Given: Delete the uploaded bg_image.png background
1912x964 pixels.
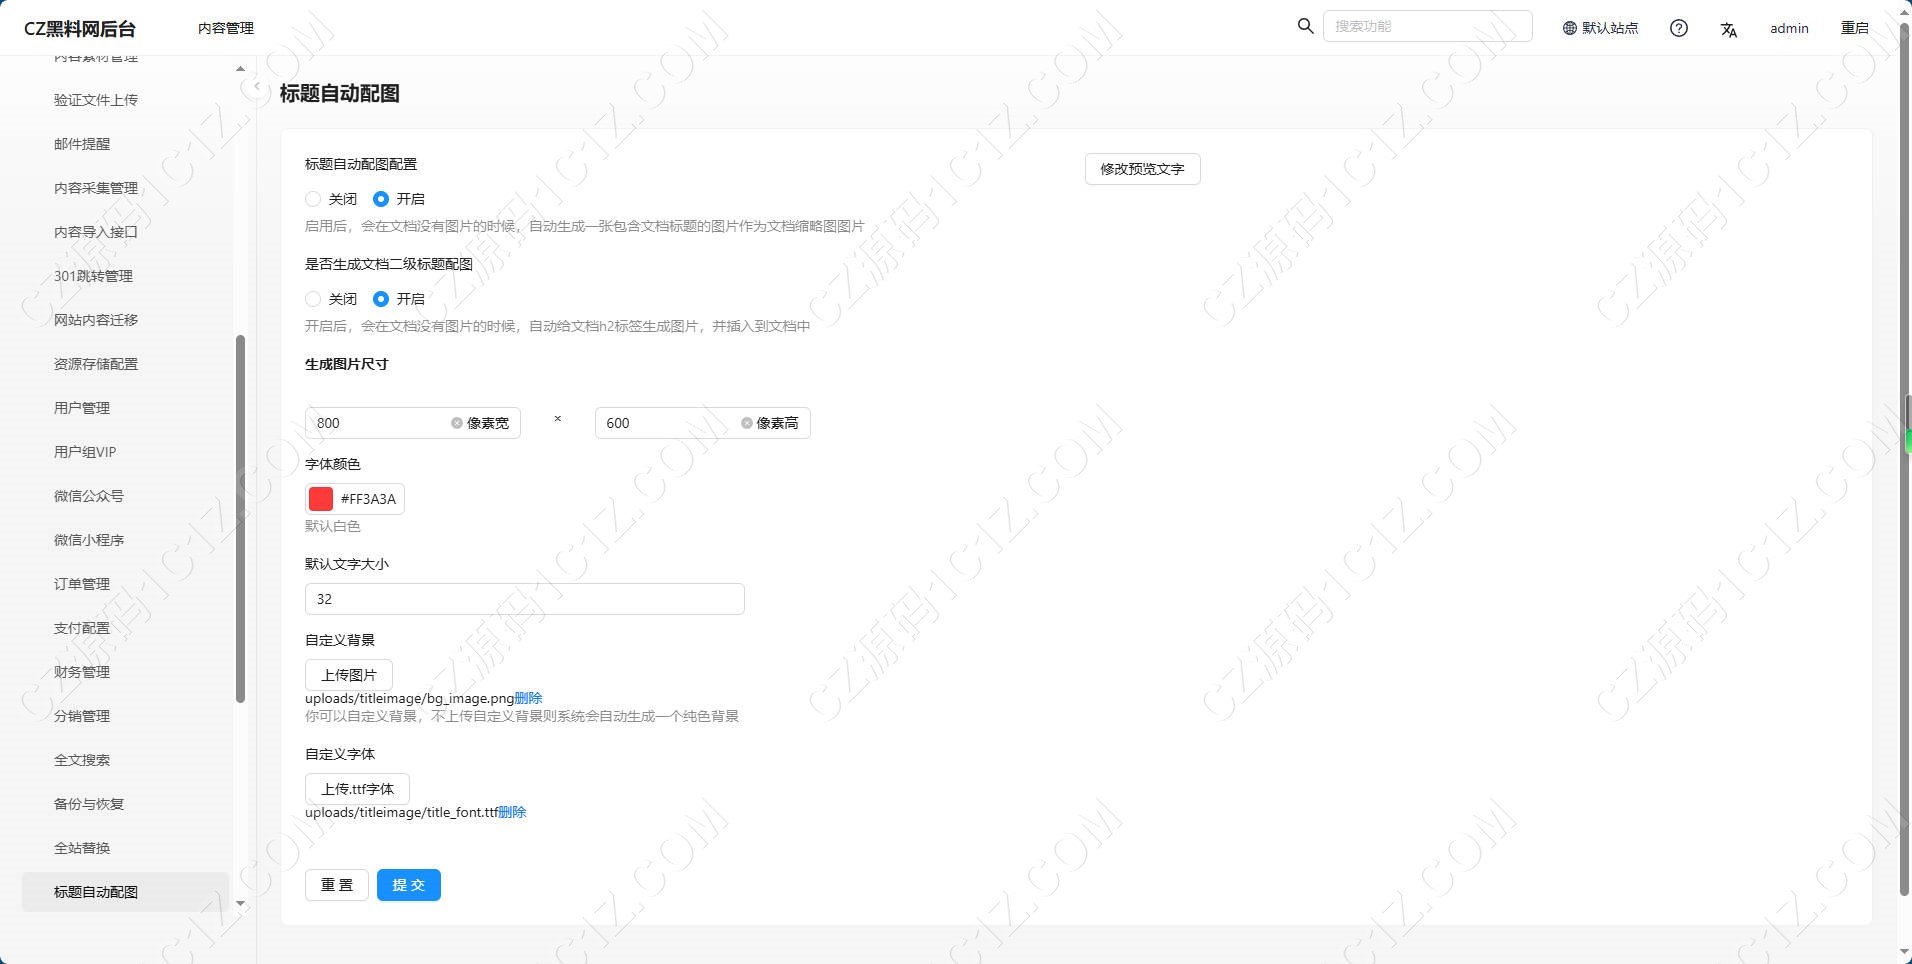Looking at the screenshot, I should [x=528, y=698].
